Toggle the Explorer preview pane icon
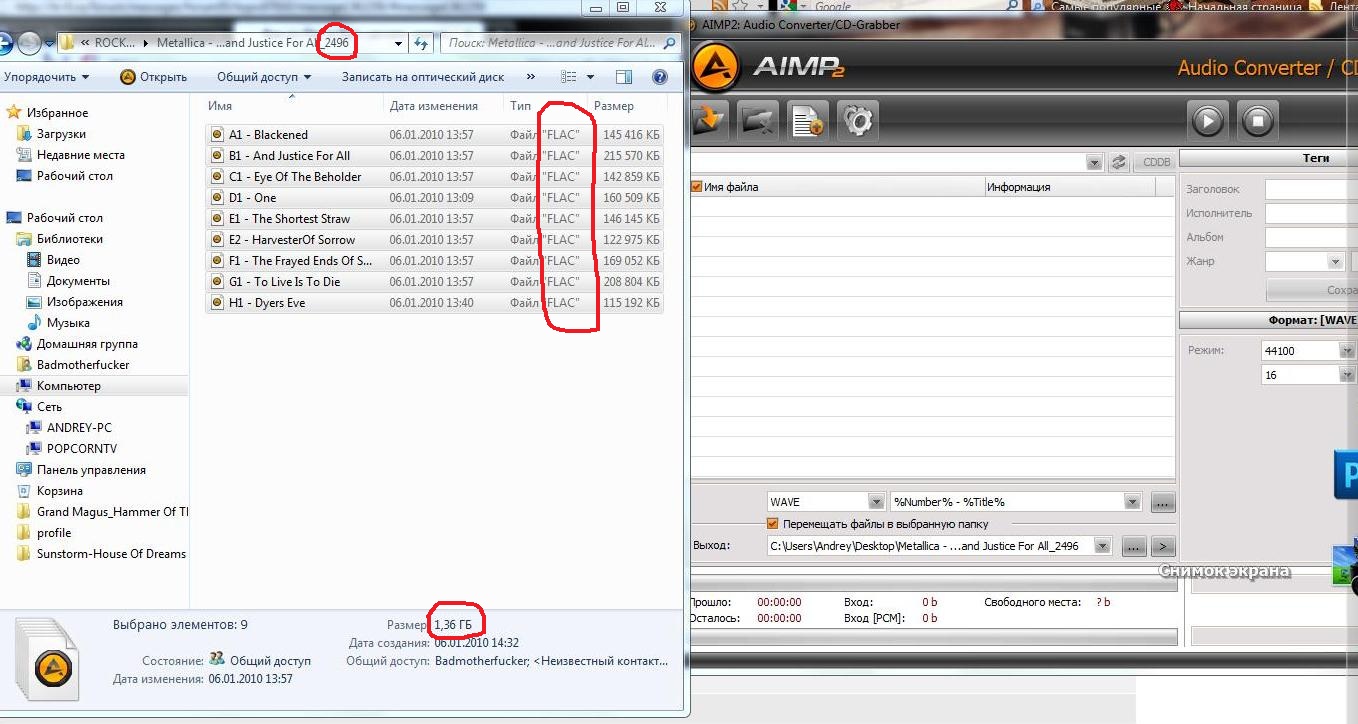The height and width of the screenshot is (724, 1358). [x=624, y=77]
